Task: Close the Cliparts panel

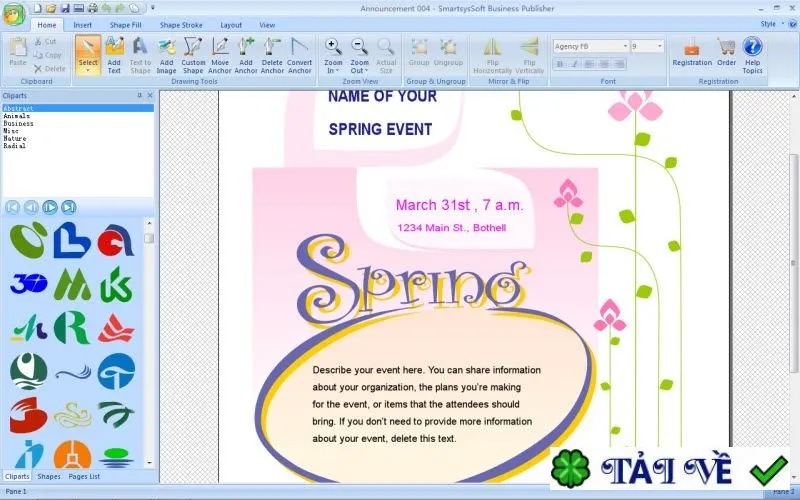Action: pyautogui.click(x=150, y=95)
